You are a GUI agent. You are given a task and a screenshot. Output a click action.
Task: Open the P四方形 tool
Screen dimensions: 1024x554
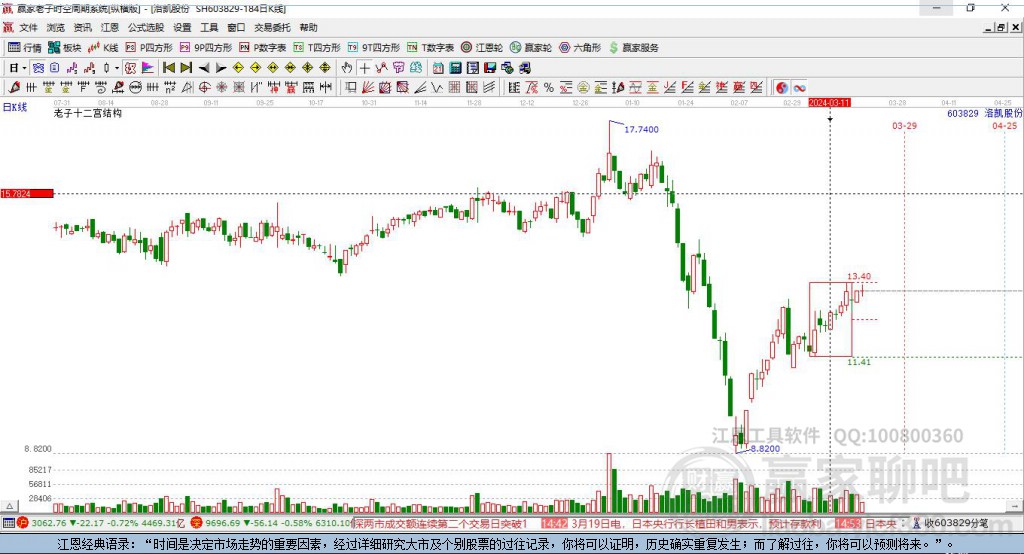(x=149, y=48)
